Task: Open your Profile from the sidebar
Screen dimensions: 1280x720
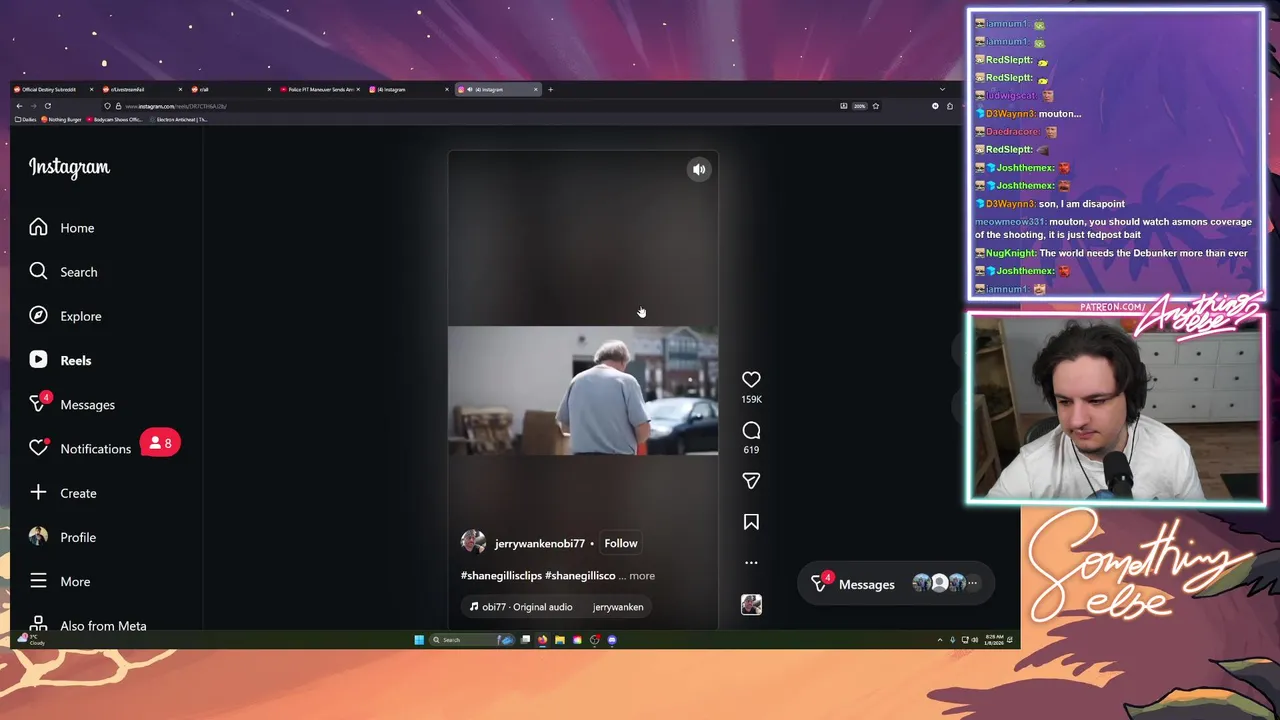Action: click(63, 537)
